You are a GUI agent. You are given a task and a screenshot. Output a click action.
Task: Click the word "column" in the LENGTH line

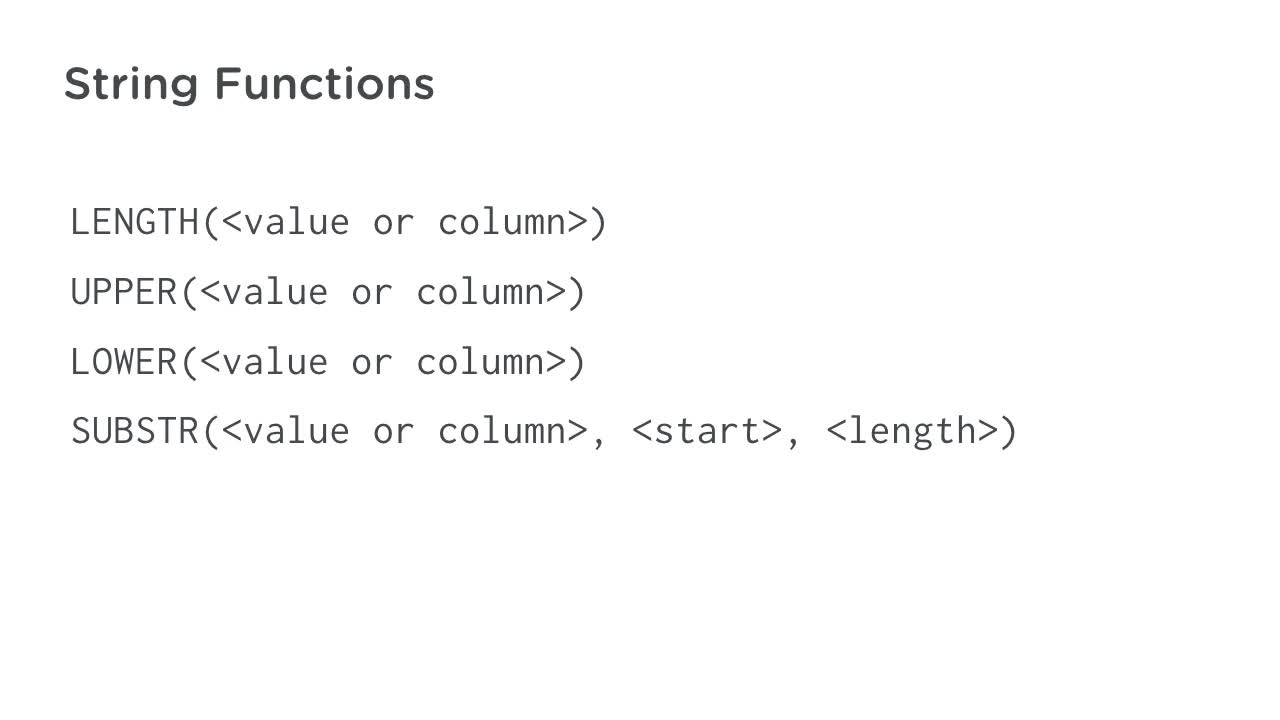[502, 222]
